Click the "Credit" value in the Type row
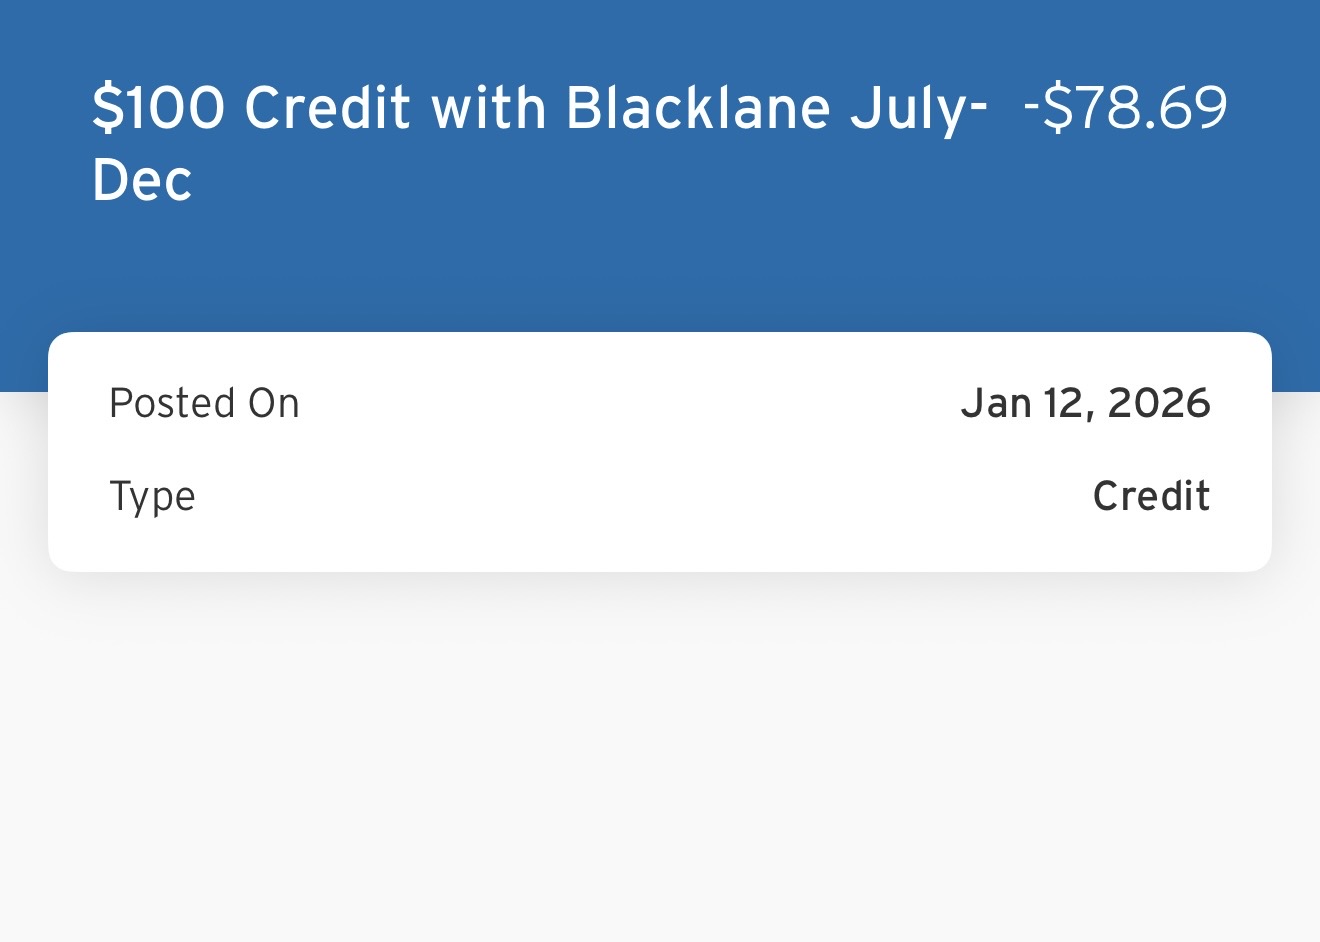 [1151, 496]
